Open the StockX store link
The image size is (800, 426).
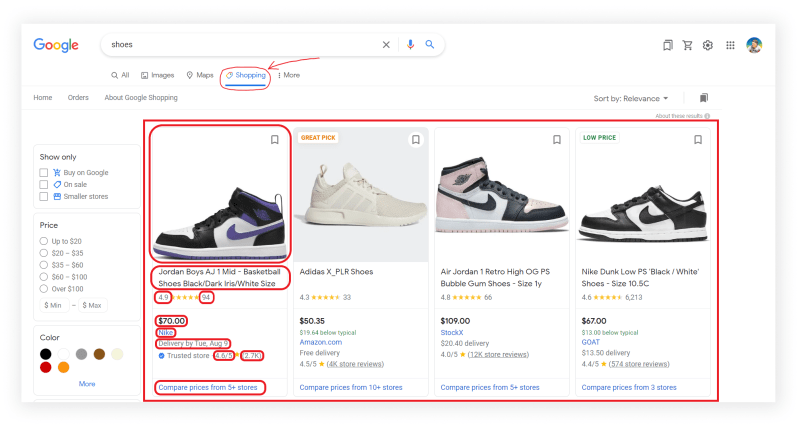pyautogui.click(x=452, y=333)
